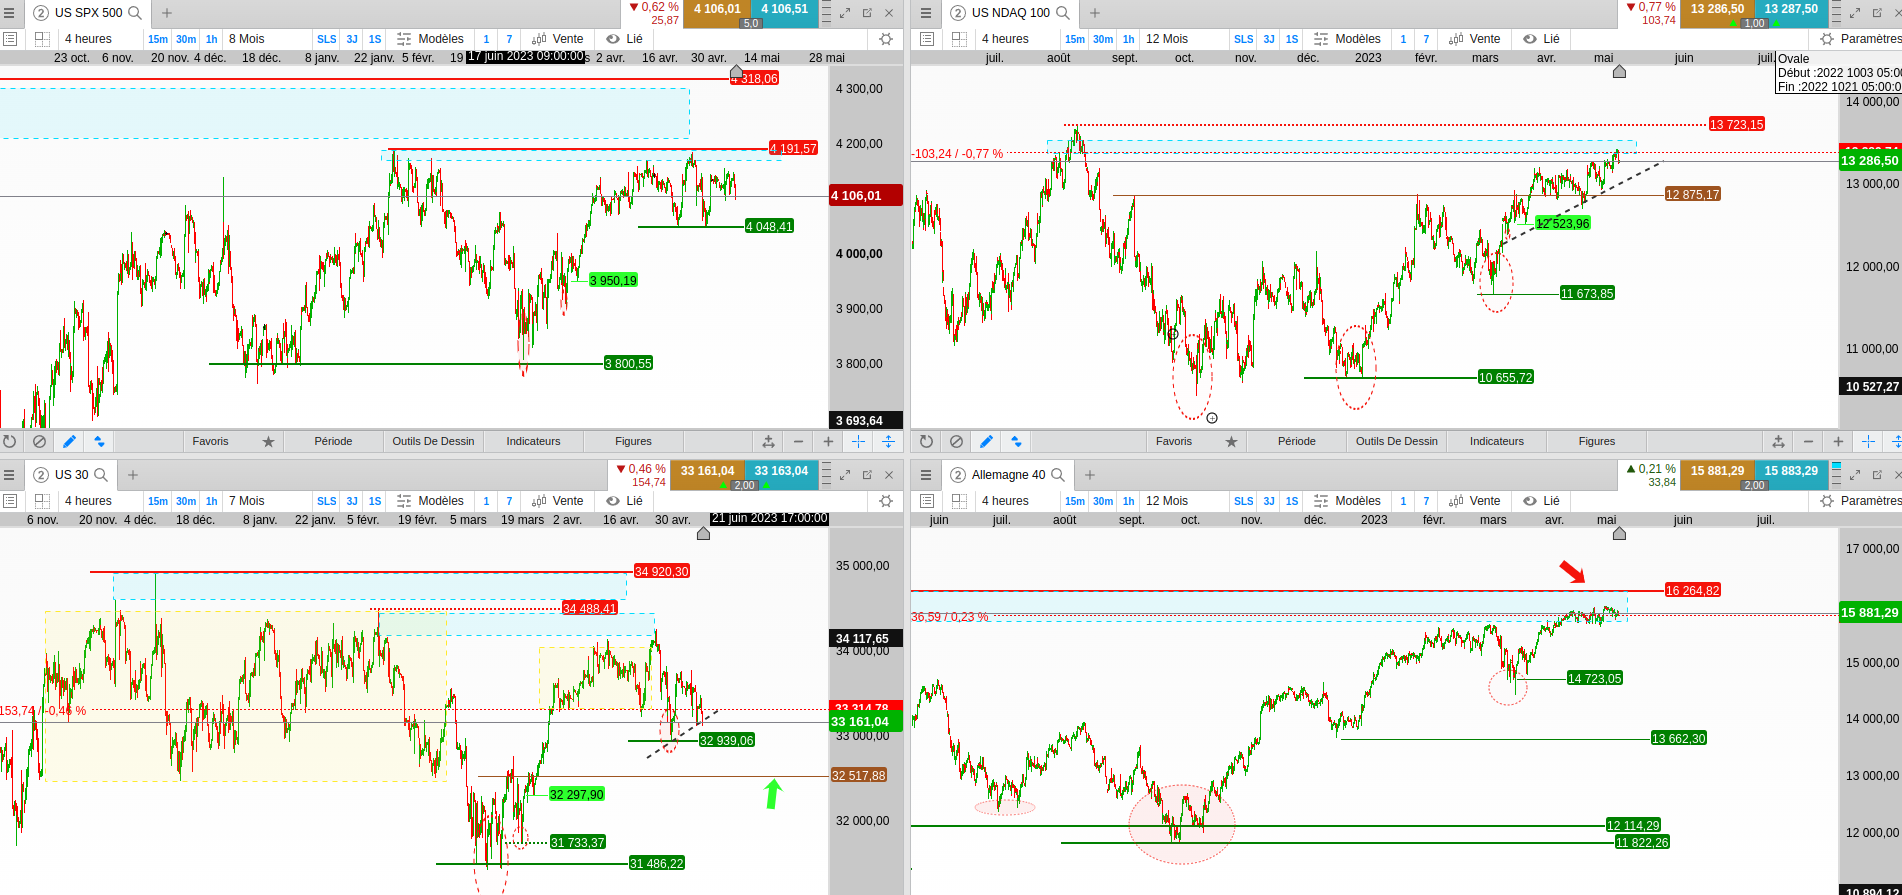This screenshot has width=1902, height=895.
Task: Select the Allemagne 40 tab
Action: pyautogui.click(x=1008, y=475)
